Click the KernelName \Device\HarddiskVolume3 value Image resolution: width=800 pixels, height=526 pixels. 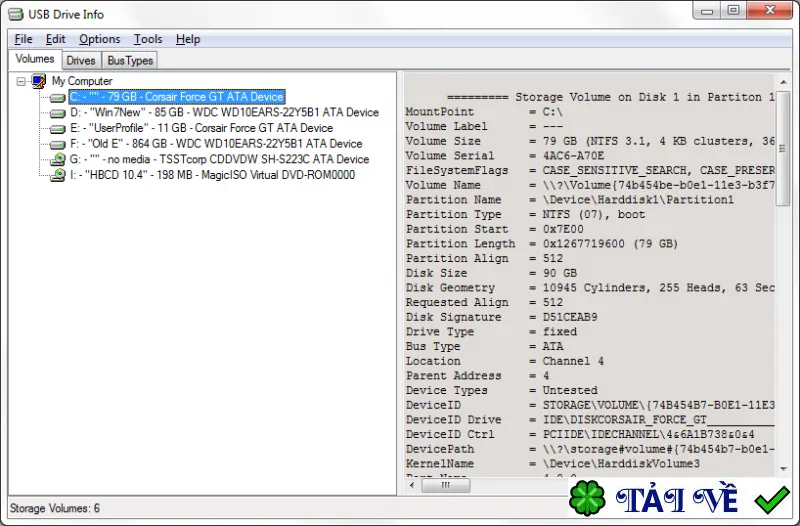(621, 464)
